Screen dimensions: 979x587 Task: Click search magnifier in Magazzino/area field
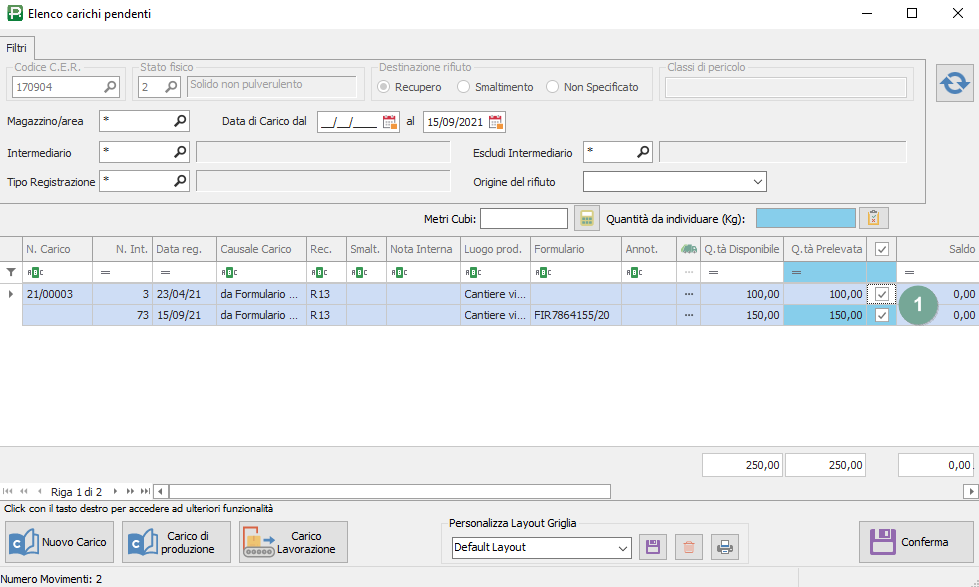click(x=180, y=122)
